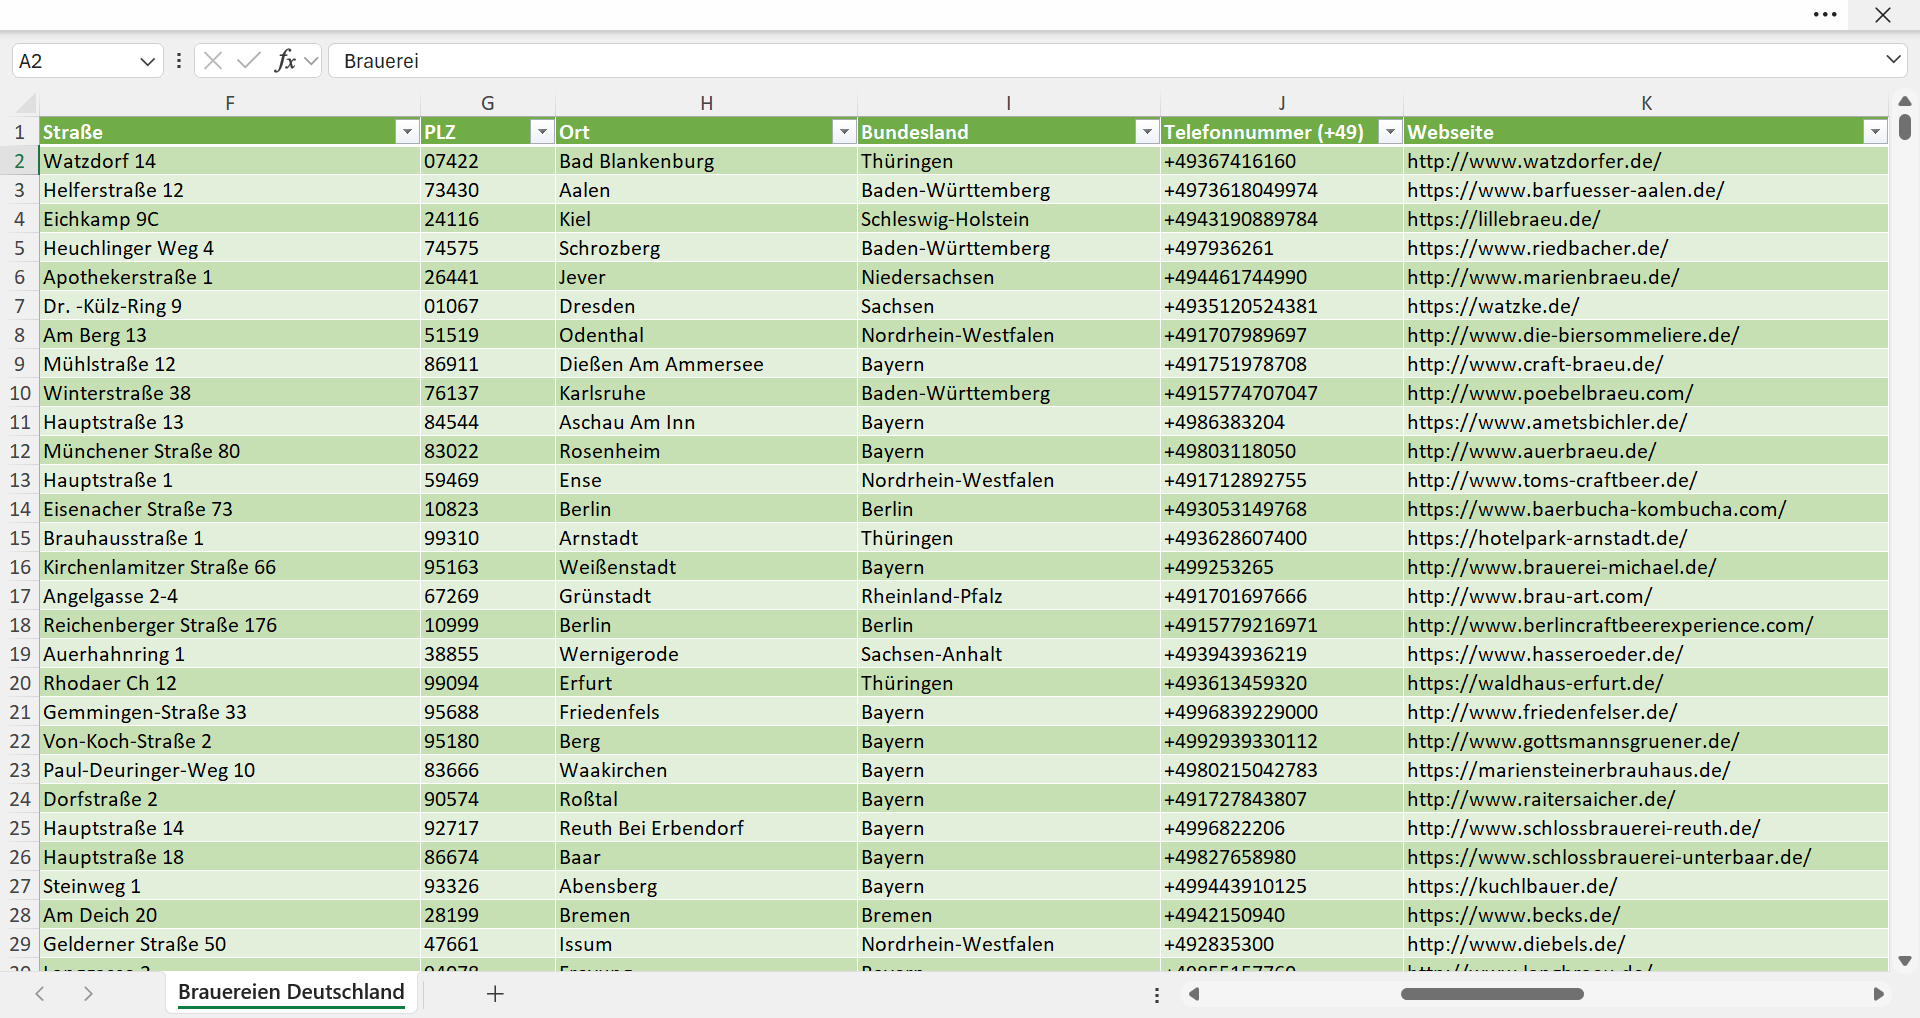1920x1018 pixels.
Task: Open the http://www.watzdorfer.de/ link
Action: [x=1533, y=161]
